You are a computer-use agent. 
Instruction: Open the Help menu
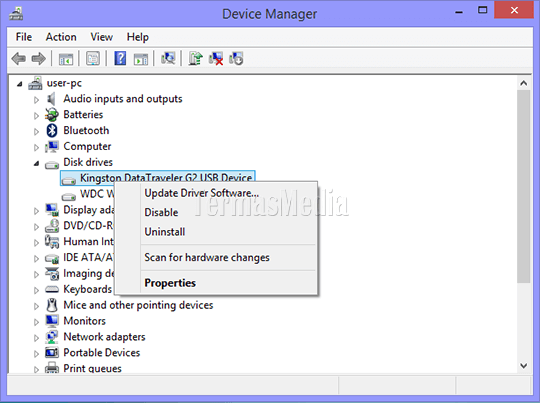[x=138, y=37]
